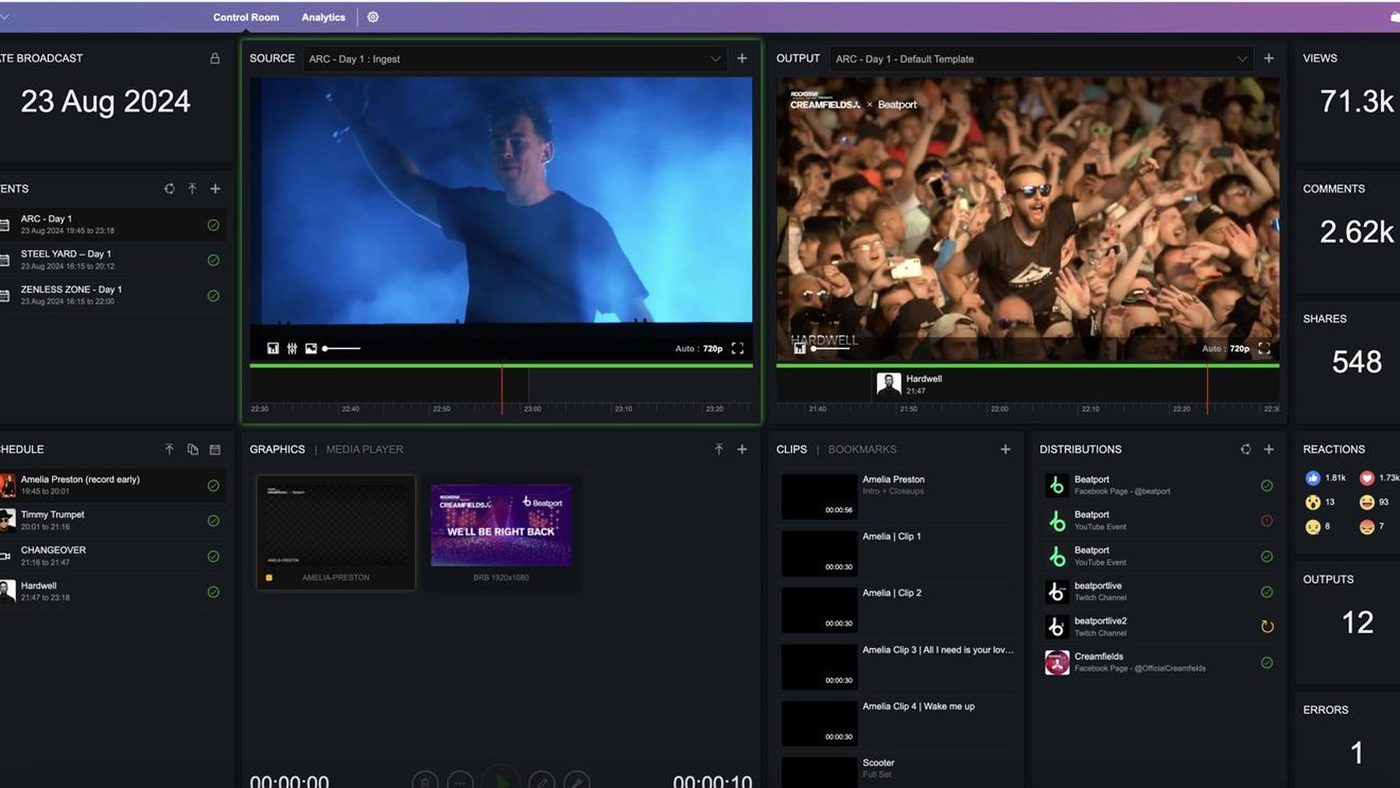
Task: Toggle status check for Timmy Trumpet schedule item
Action: point(213,521)
